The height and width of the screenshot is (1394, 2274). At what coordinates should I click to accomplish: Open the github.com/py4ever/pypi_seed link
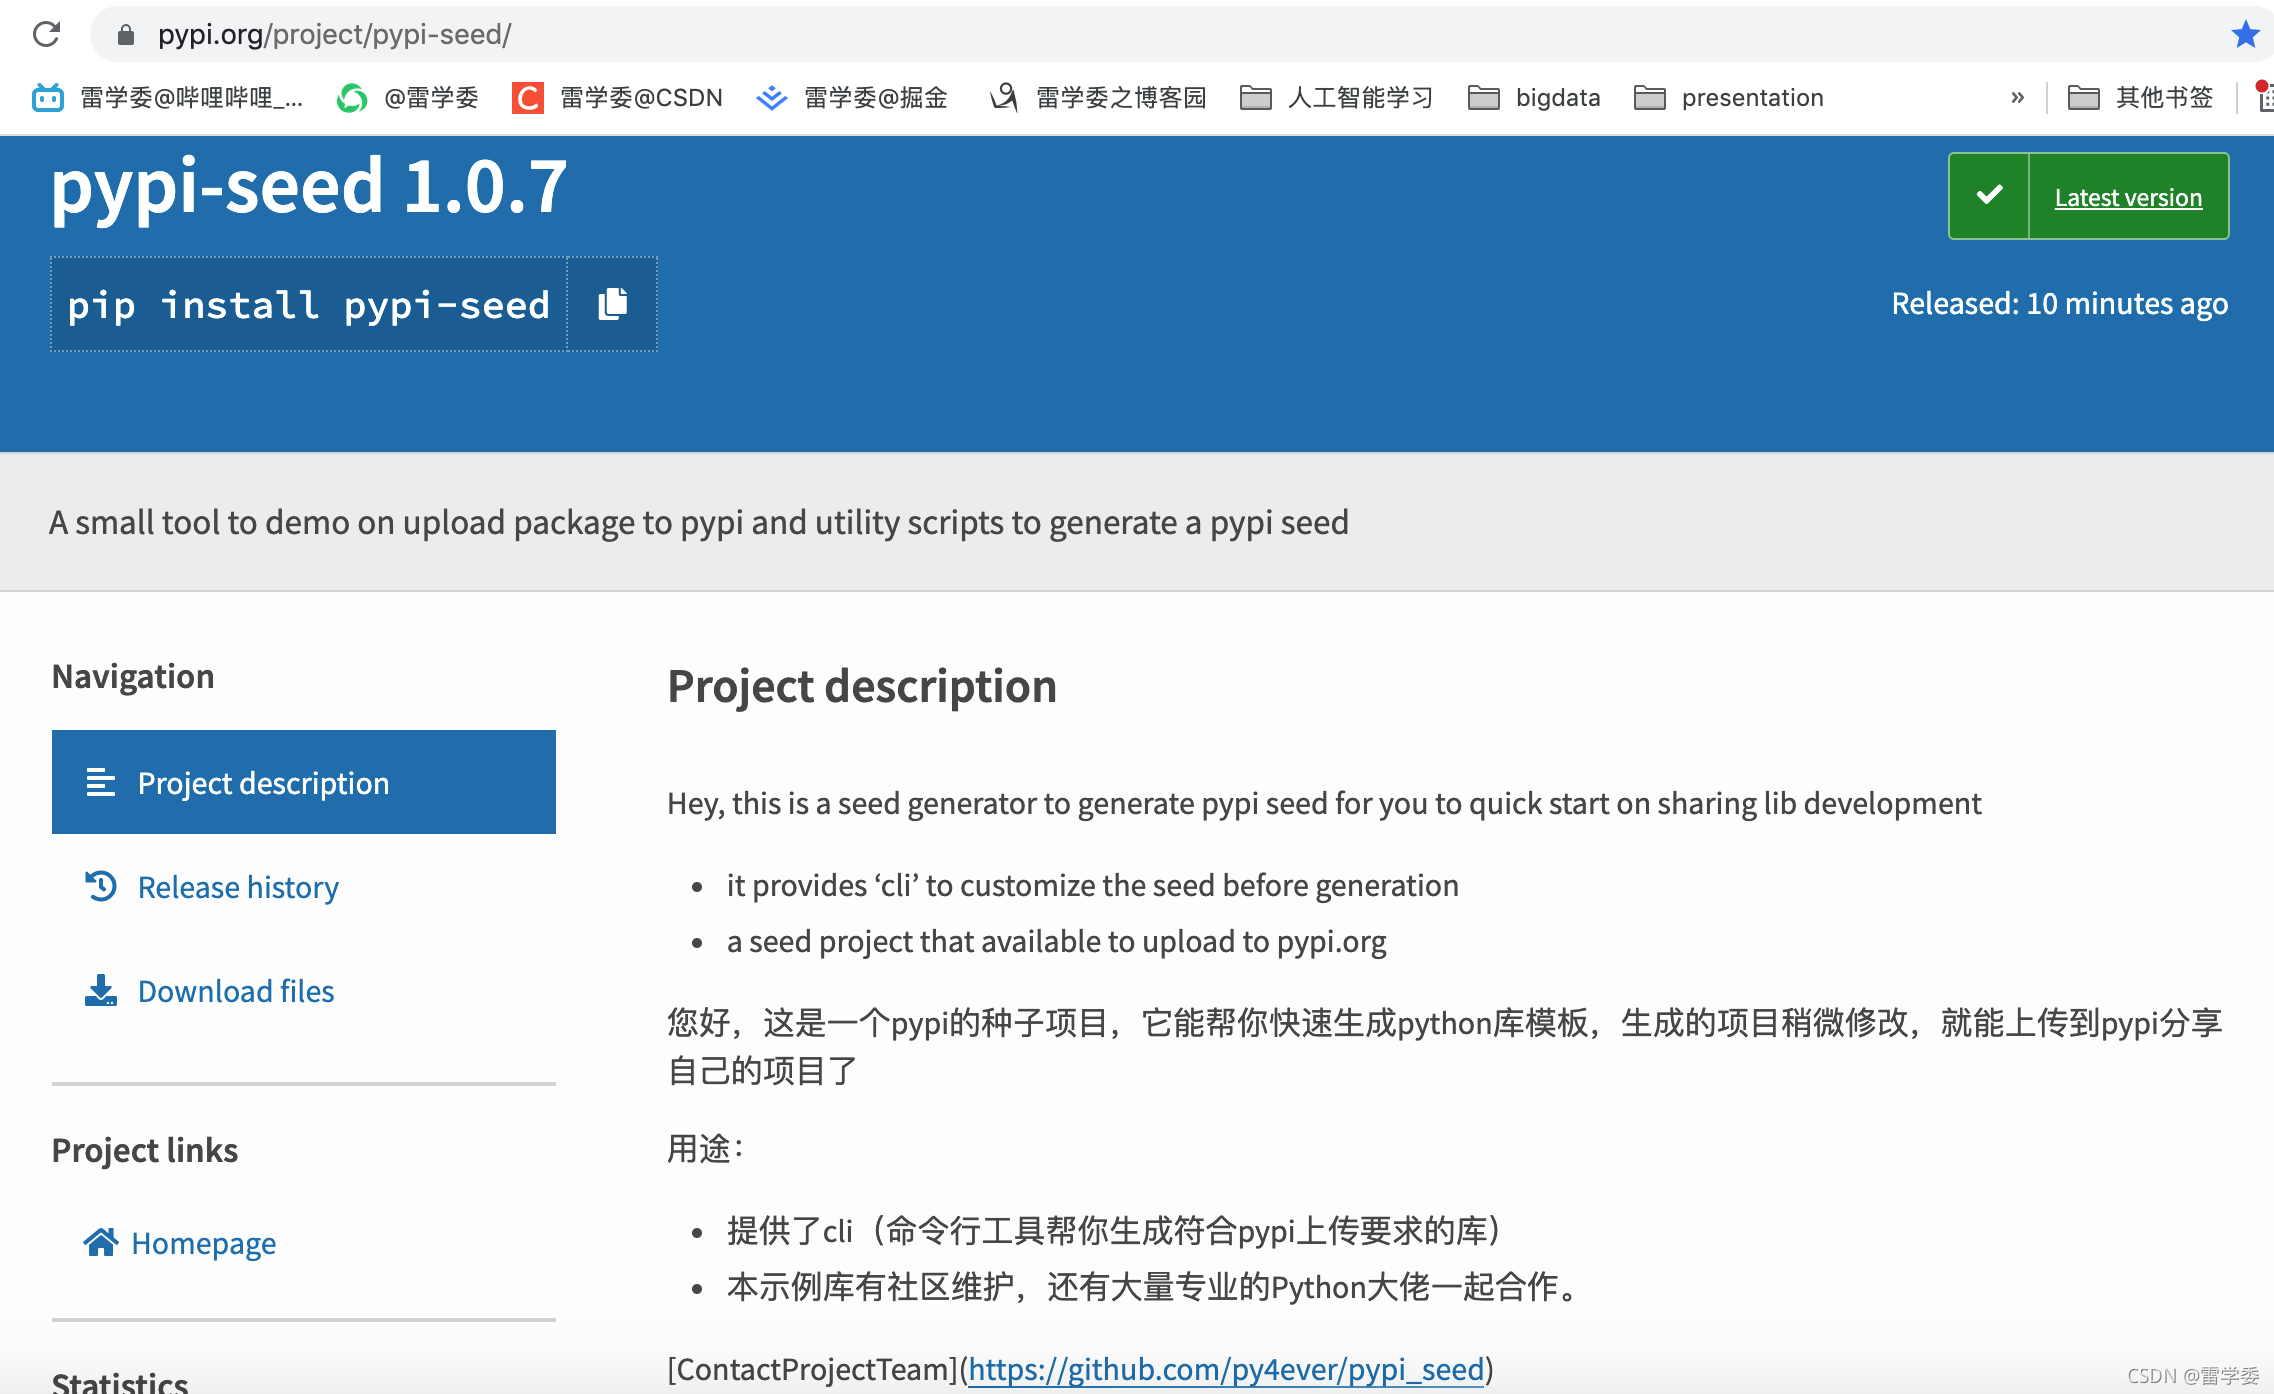(x=1226, y=1369)
